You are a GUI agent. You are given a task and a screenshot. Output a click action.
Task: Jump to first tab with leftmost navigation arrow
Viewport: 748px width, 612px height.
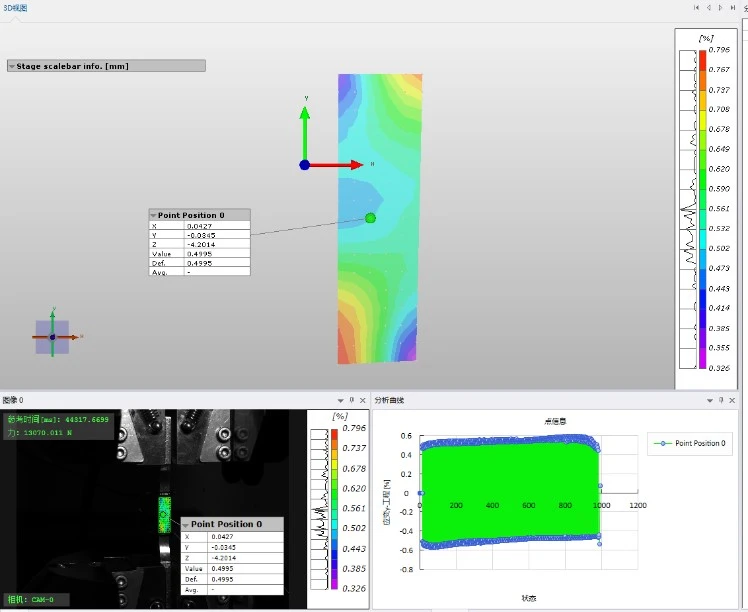(x=696, y=8)
